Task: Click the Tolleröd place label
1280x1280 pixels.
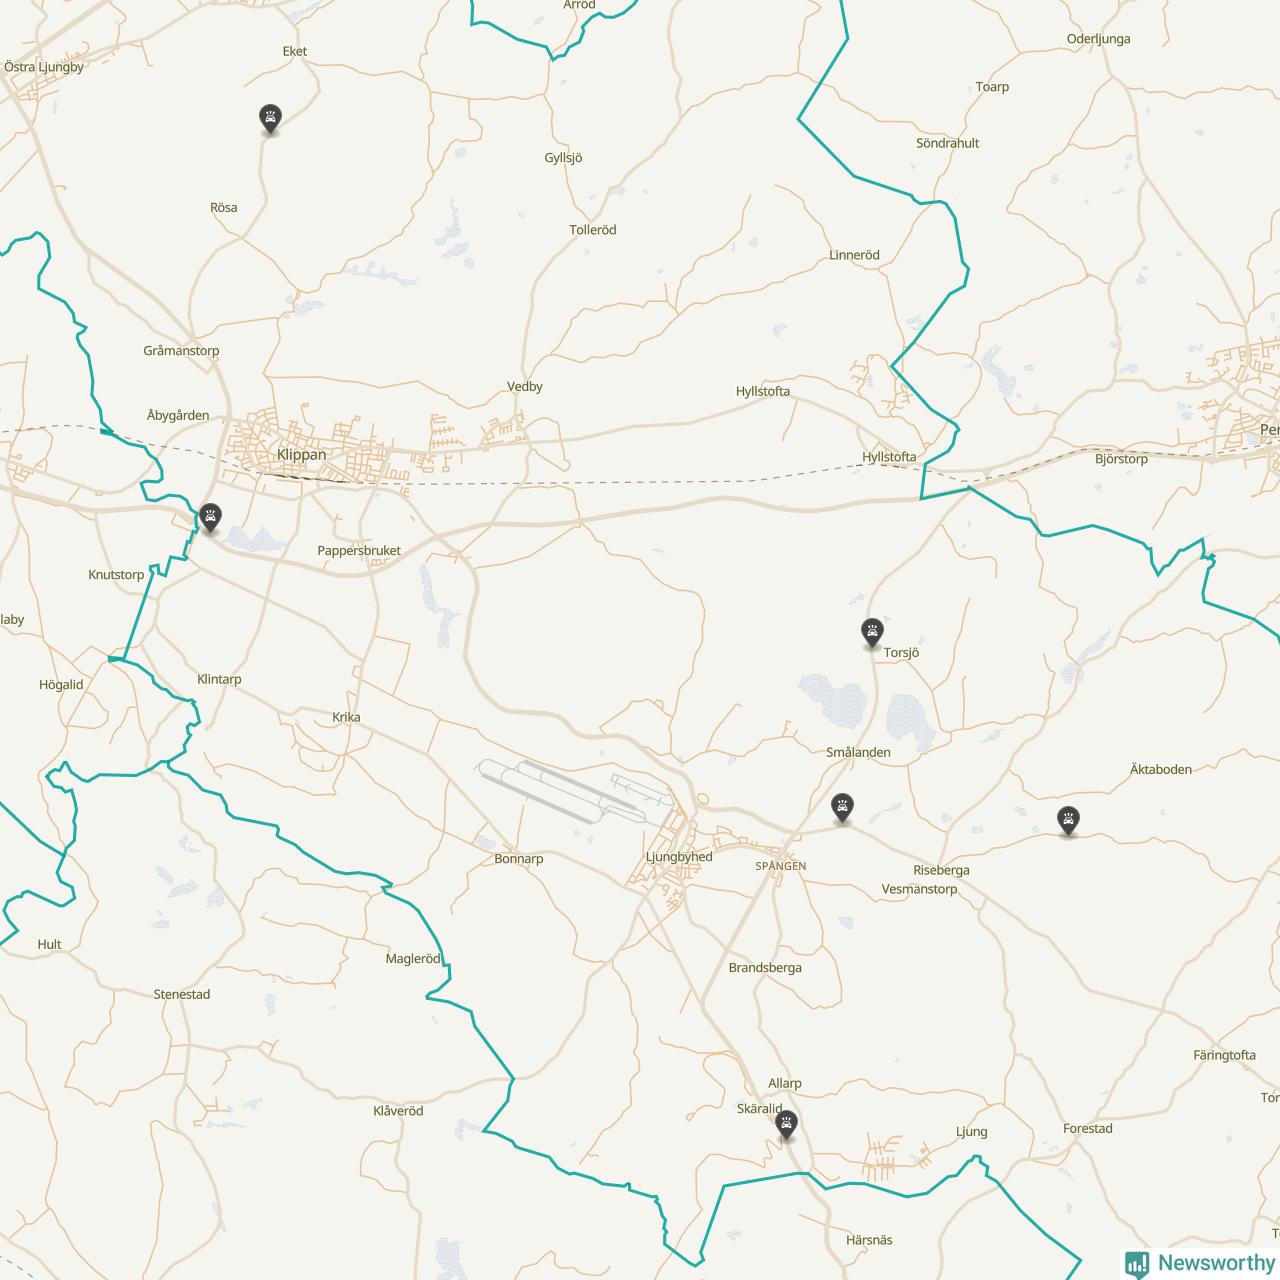Action: 593,230
